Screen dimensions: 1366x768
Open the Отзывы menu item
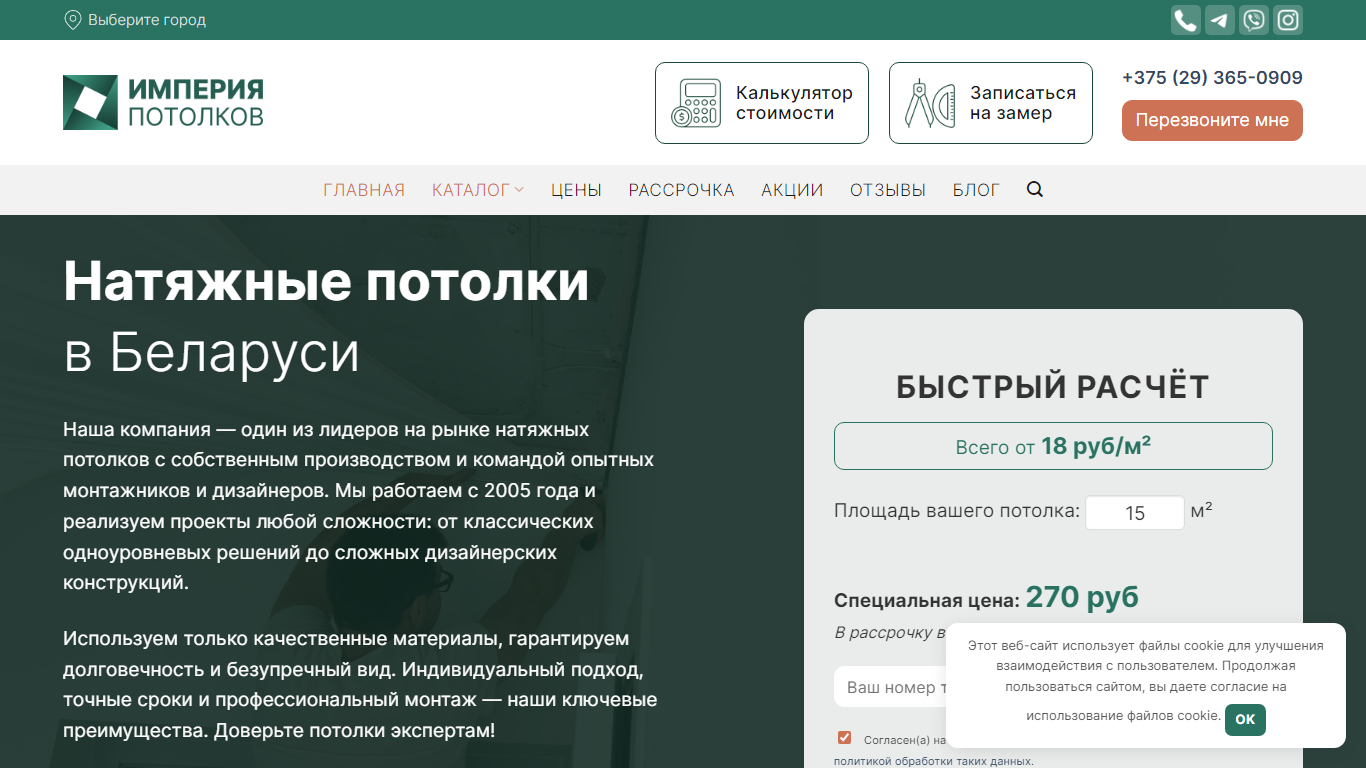point(888,190)
